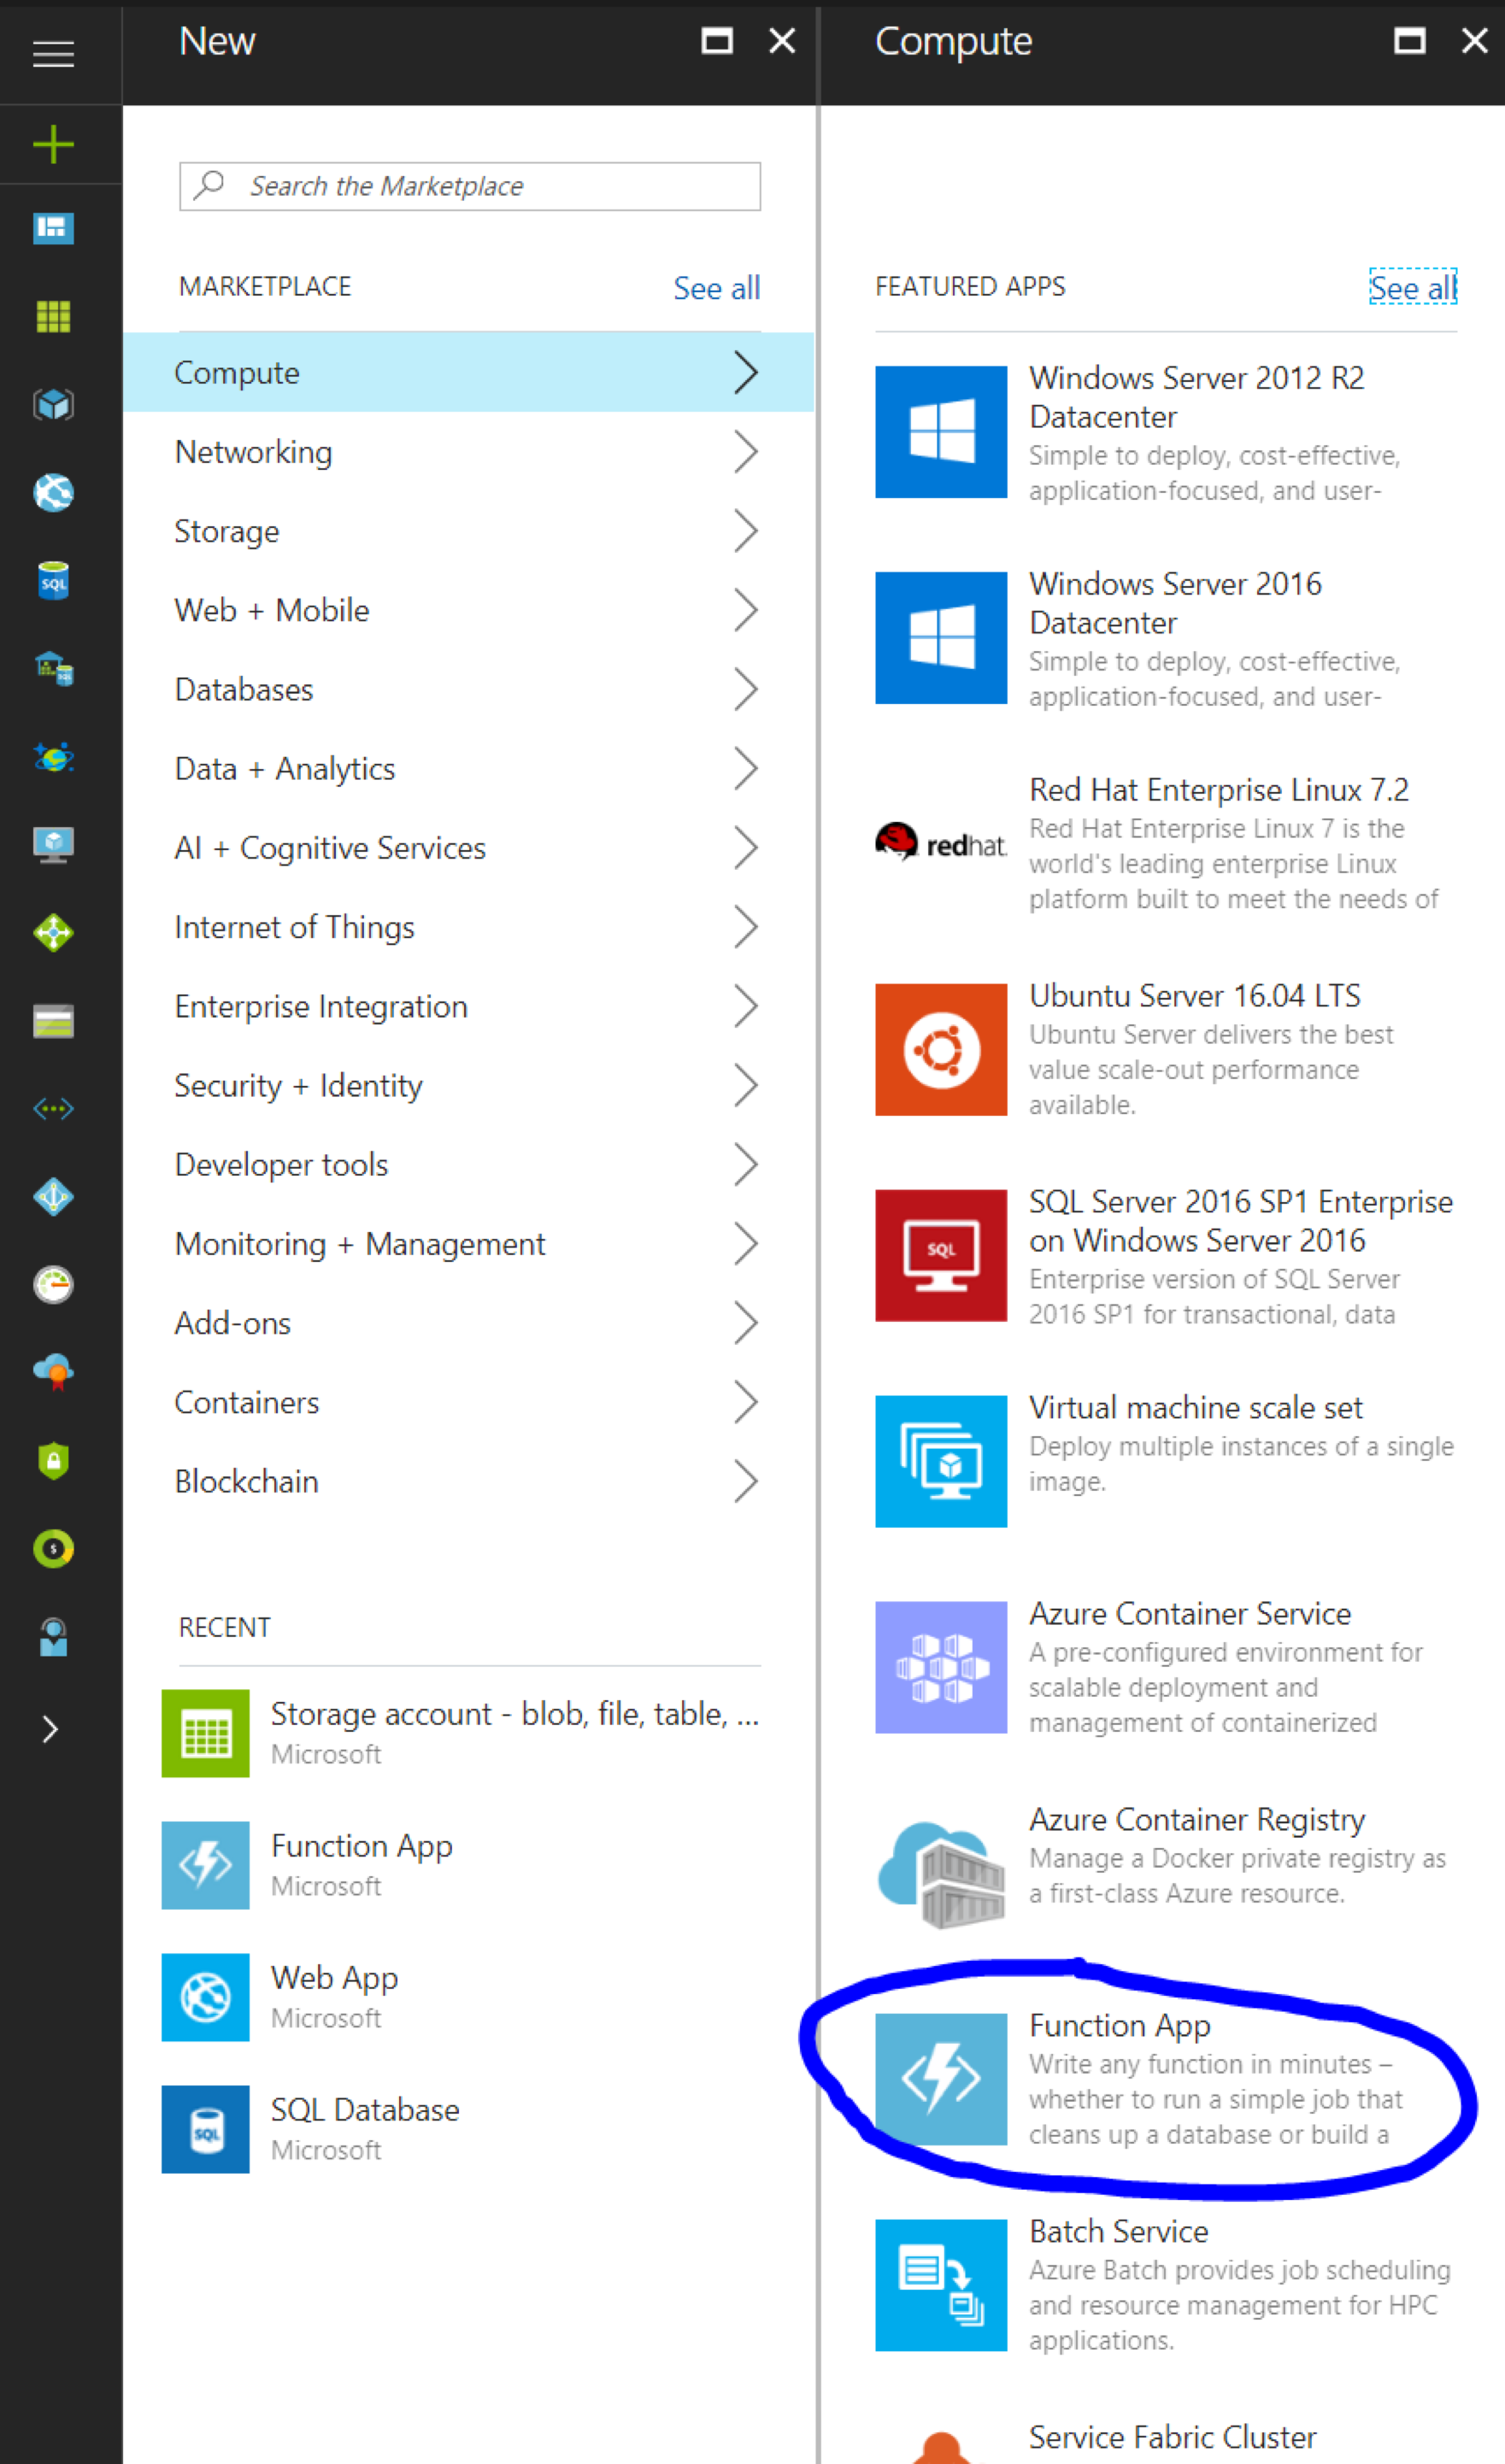Viewport: 1505px width, 2464px height.
Task: Open Storage account - blob, file, table recent item
Action: click(x=461, y=1733)
